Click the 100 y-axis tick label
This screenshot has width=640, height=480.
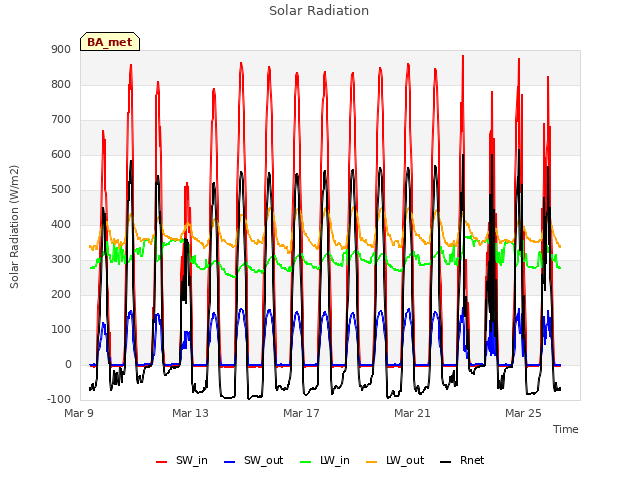pos(61,329)
